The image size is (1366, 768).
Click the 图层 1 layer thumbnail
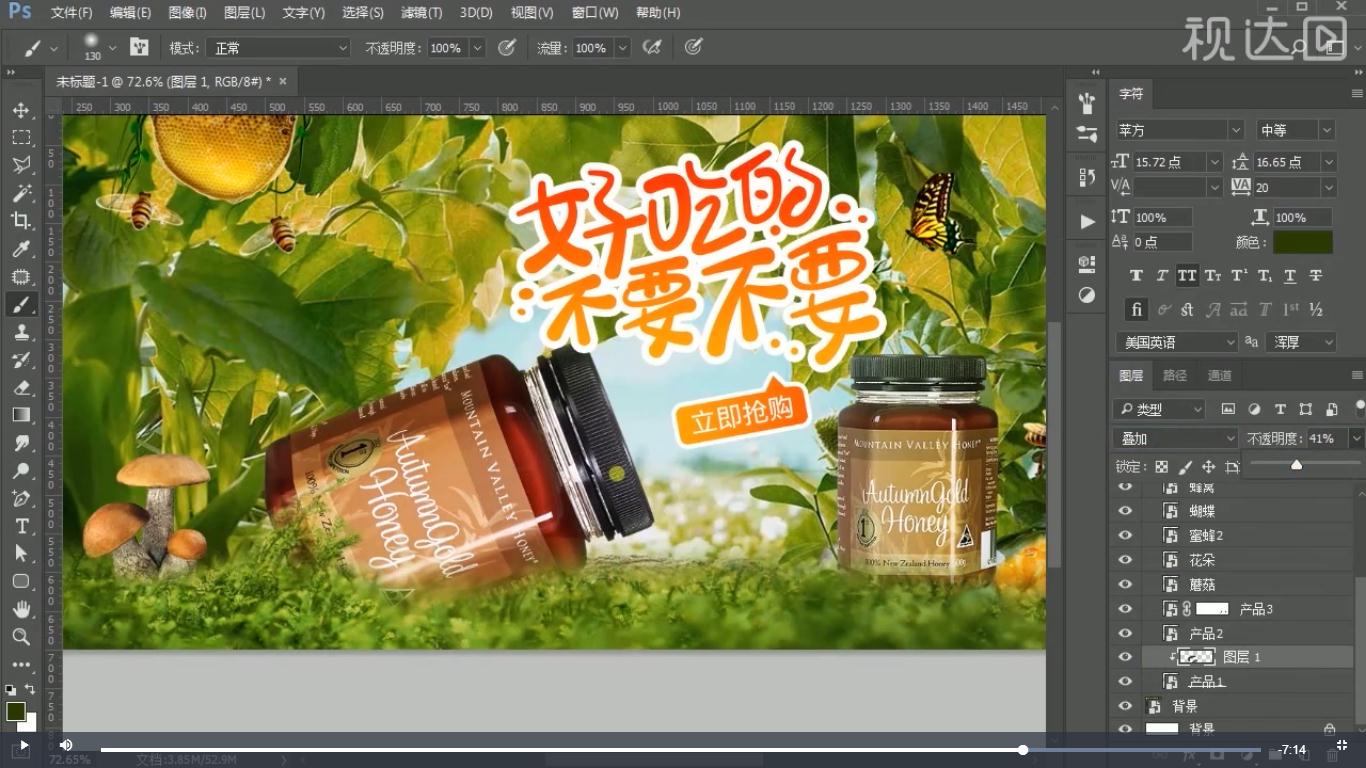(1196, 656)
